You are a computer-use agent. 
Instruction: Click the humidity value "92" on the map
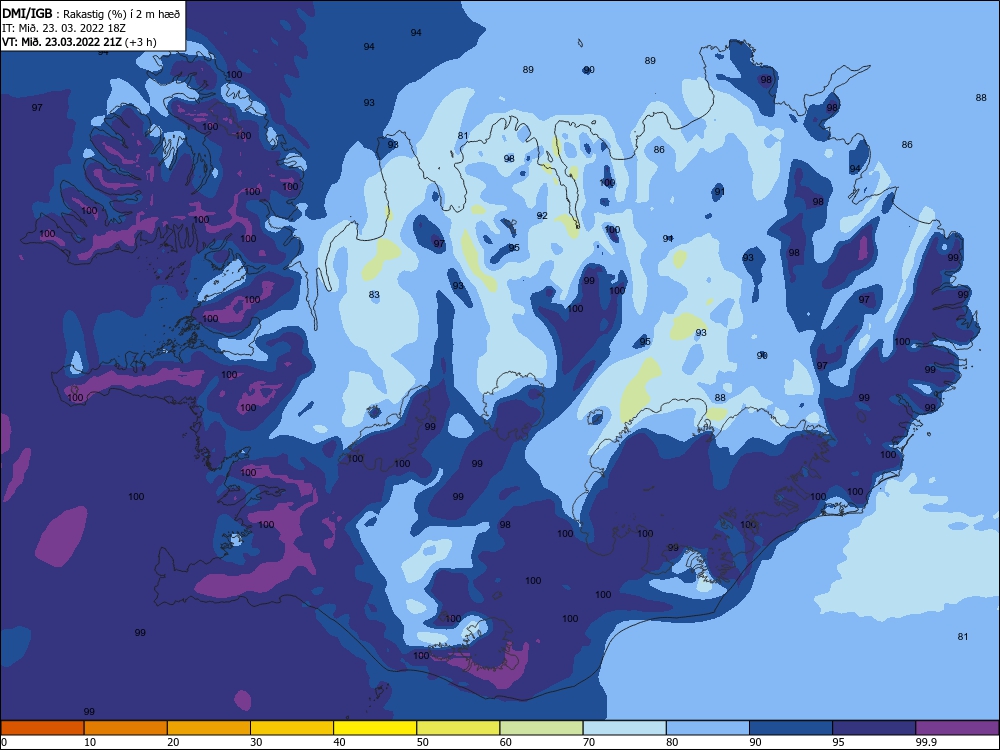coord(542,216)
